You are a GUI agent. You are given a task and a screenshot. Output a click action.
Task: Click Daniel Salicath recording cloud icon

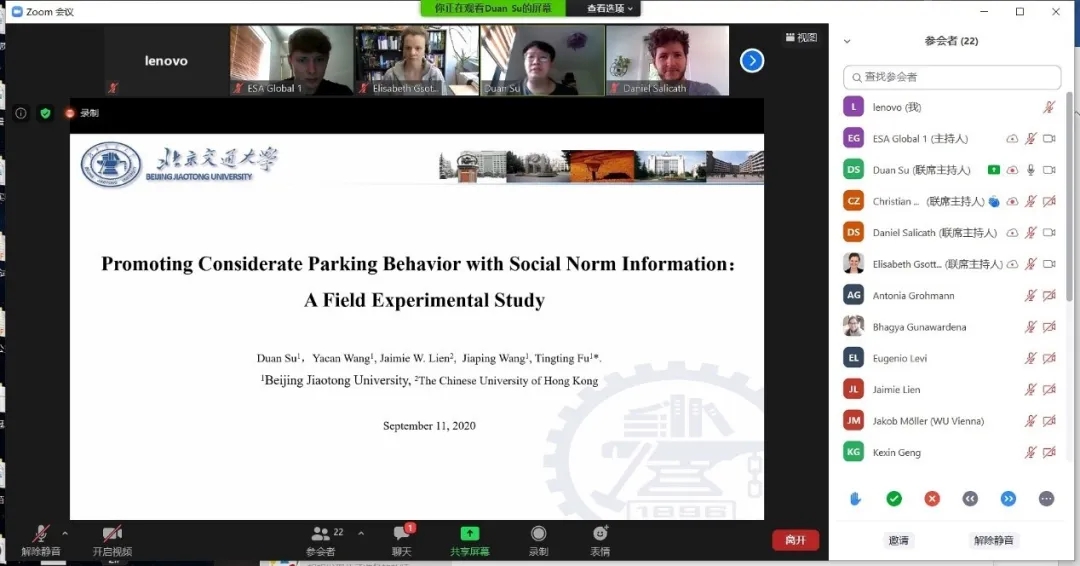[x=1012, y=233]
